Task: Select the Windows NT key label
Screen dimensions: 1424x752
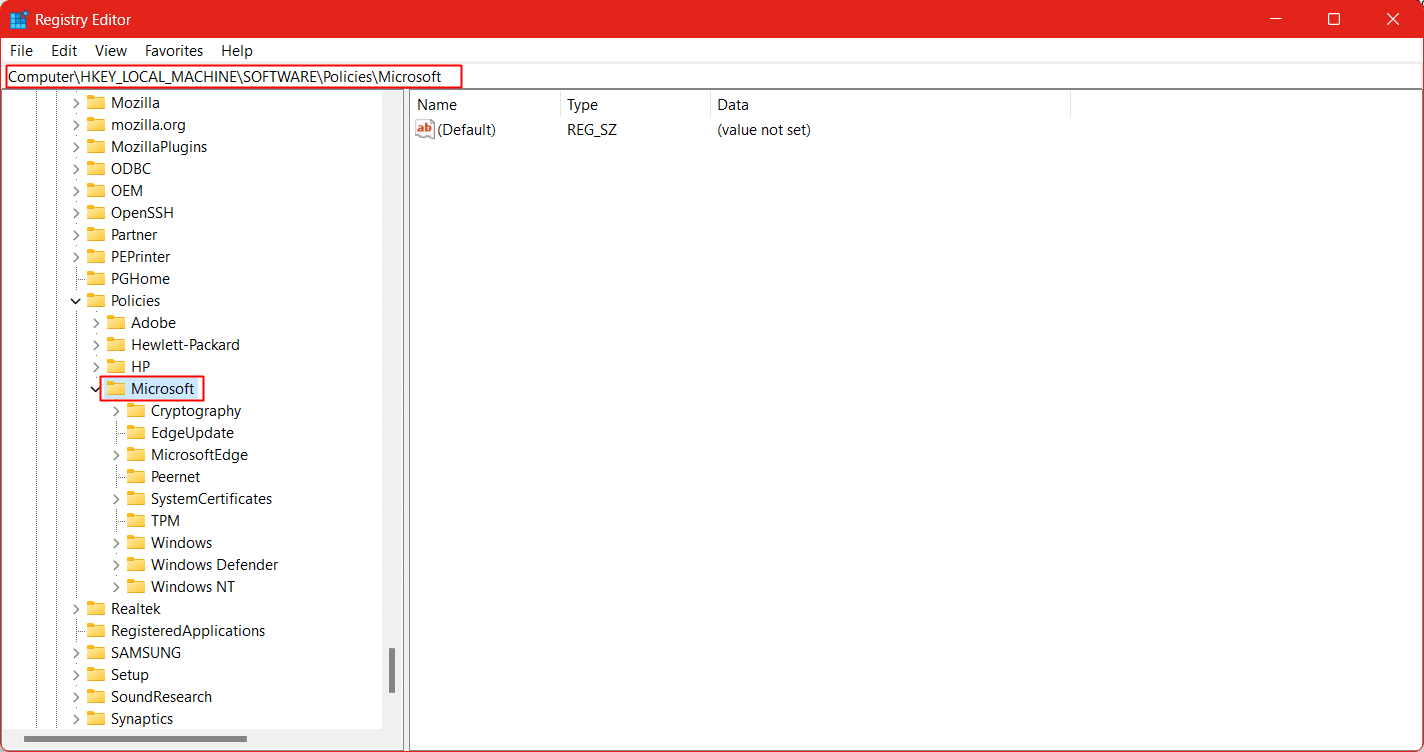Action: tap(193, 587)
